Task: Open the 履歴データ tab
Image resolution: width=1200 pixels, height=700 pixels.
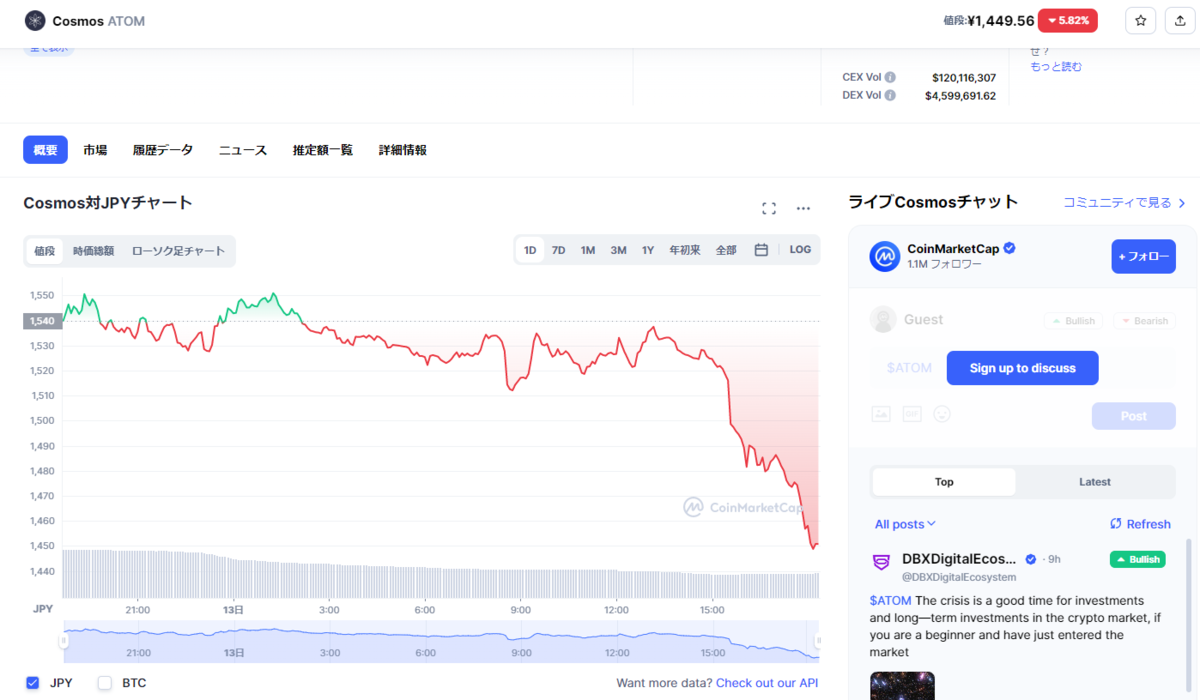Action: 163,150
